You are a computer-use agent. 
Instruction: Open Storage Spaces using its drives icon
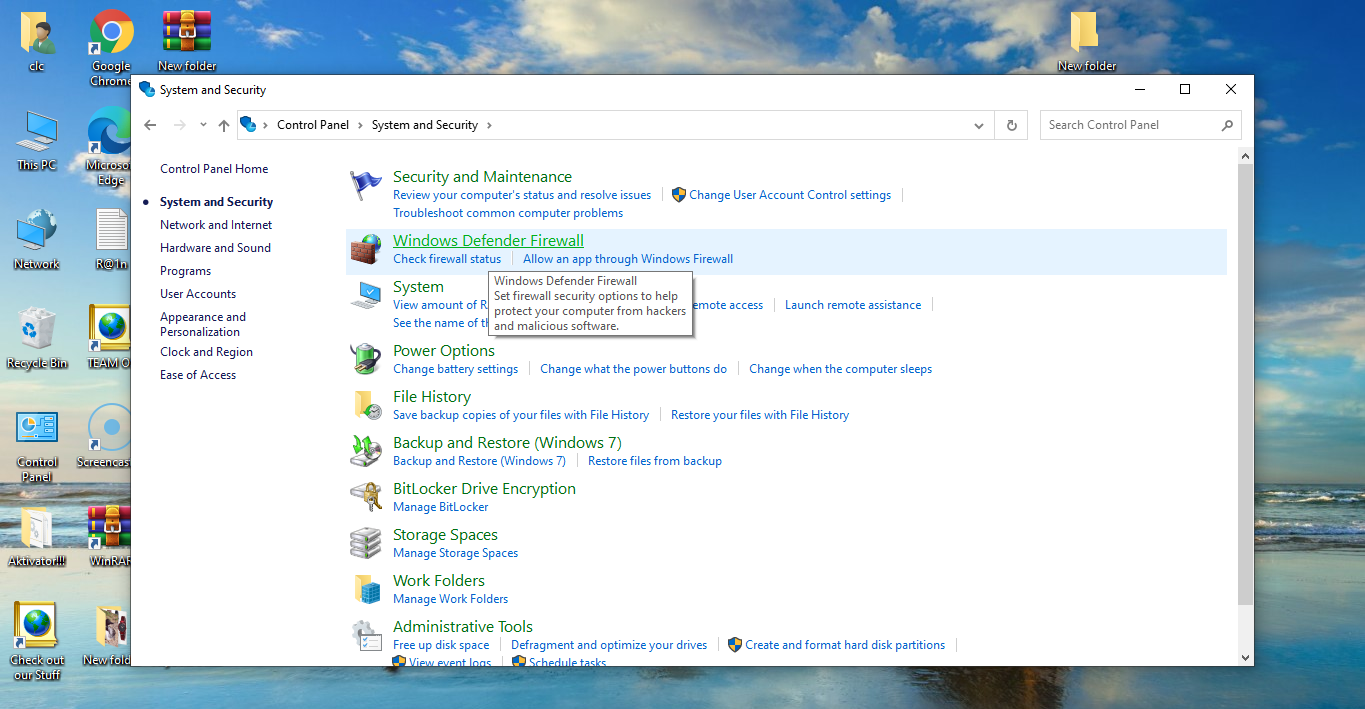365,540
